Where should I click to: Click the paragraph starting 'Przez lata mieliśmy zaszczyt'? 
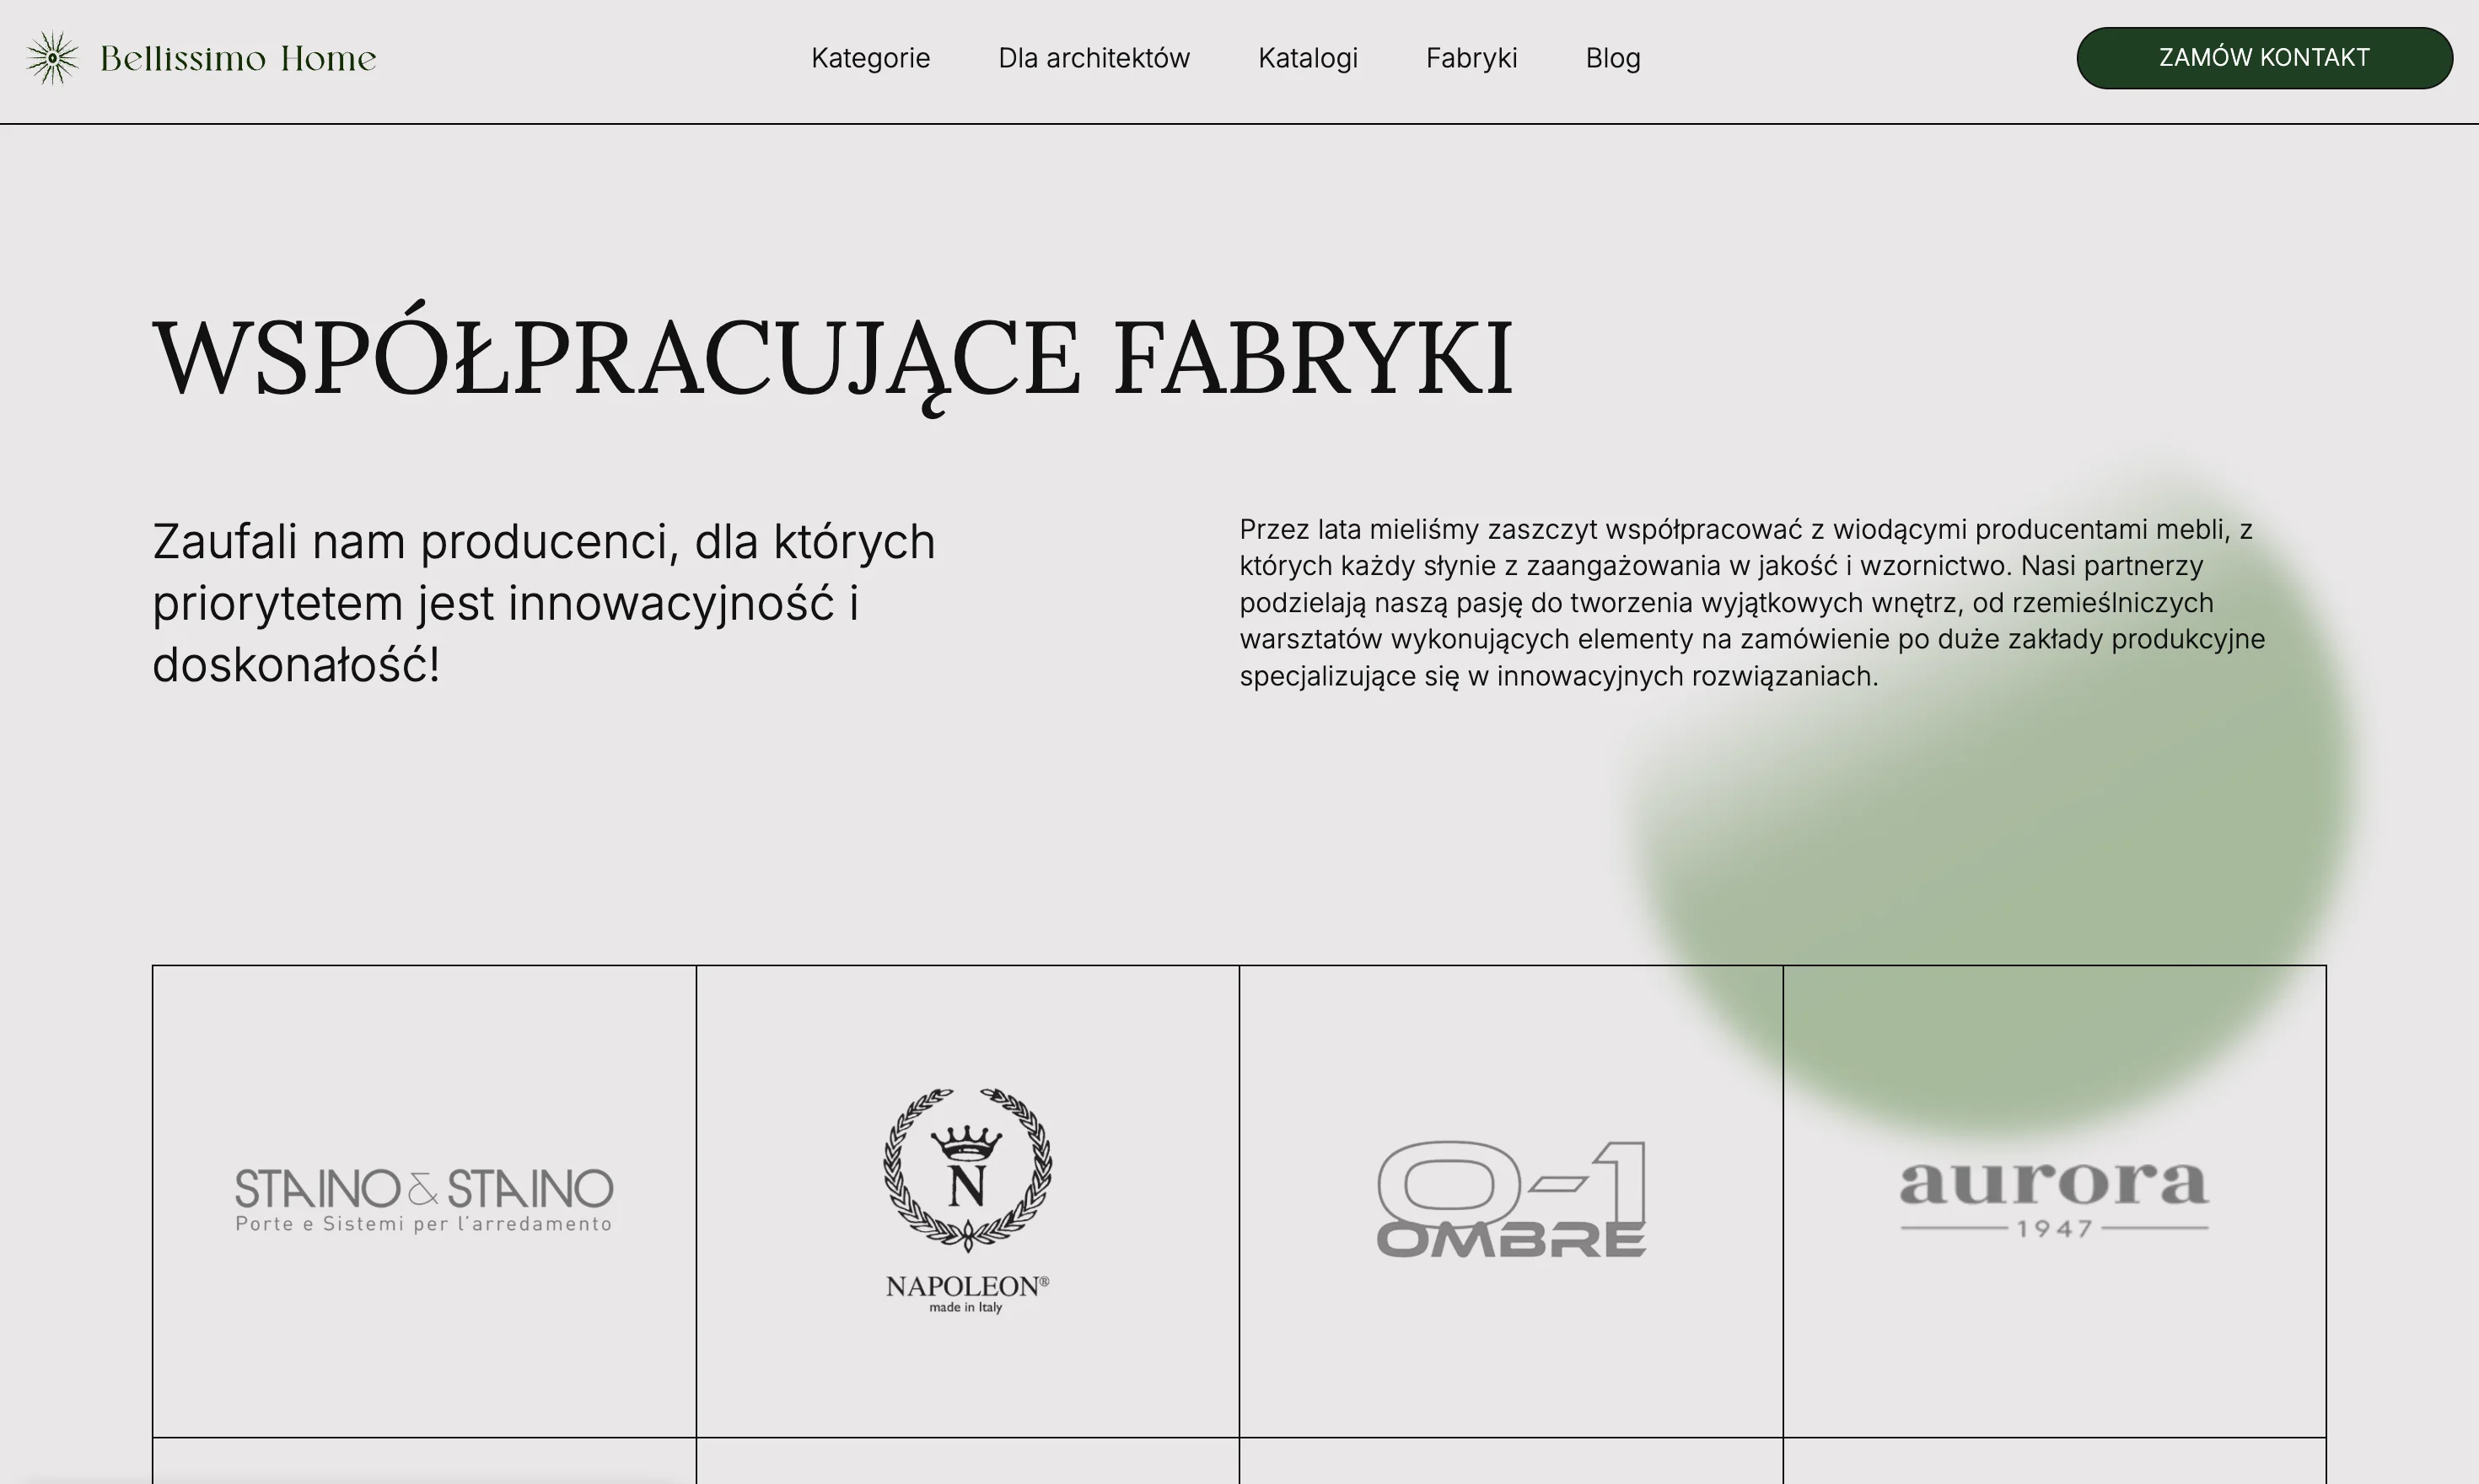(1752, 603)
